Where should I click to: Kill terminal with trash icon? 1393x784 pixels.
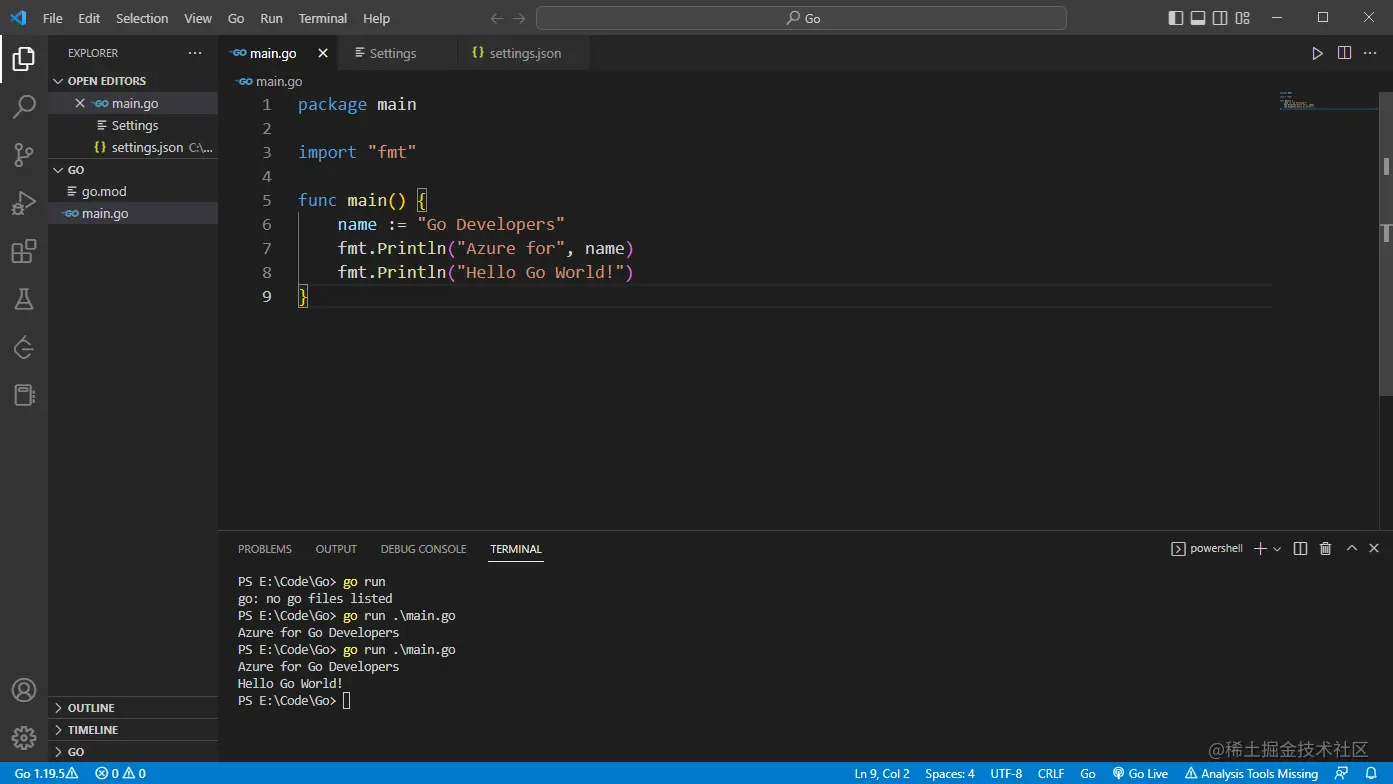(x=1325, y=548)
